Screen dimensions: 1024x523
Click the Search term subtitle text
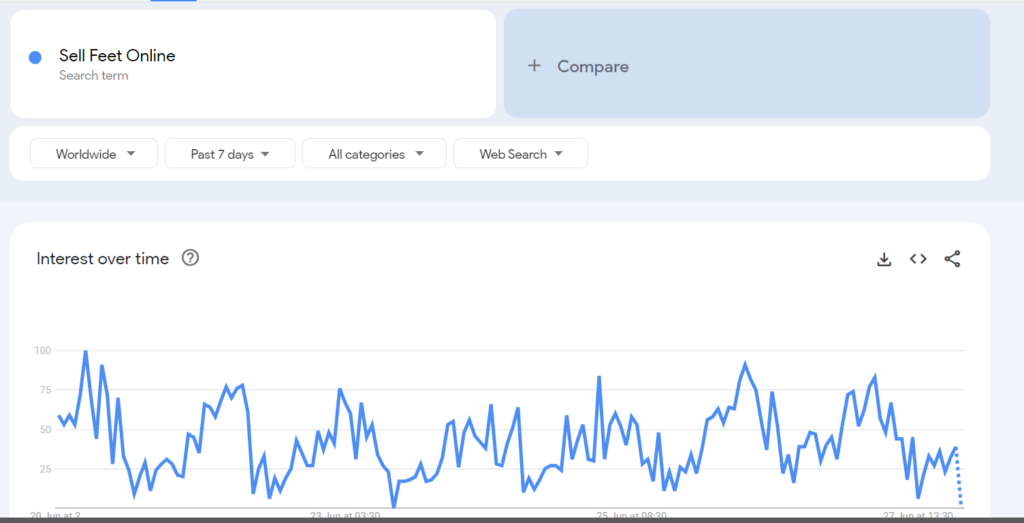[93, 76]
